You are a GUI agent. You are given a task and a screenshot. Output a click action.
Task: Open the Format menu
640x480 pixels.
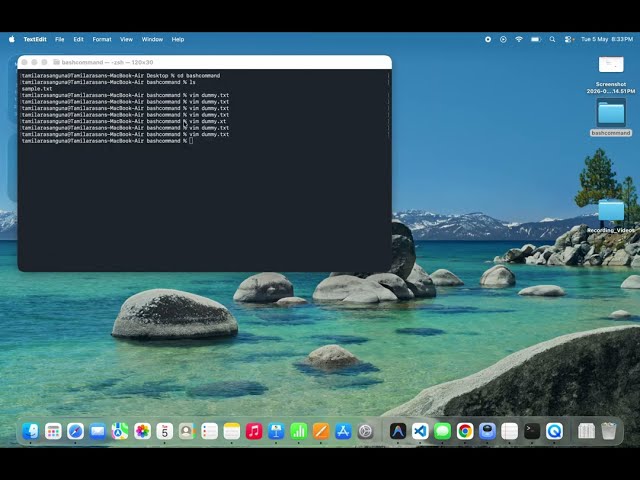(102, 39)
